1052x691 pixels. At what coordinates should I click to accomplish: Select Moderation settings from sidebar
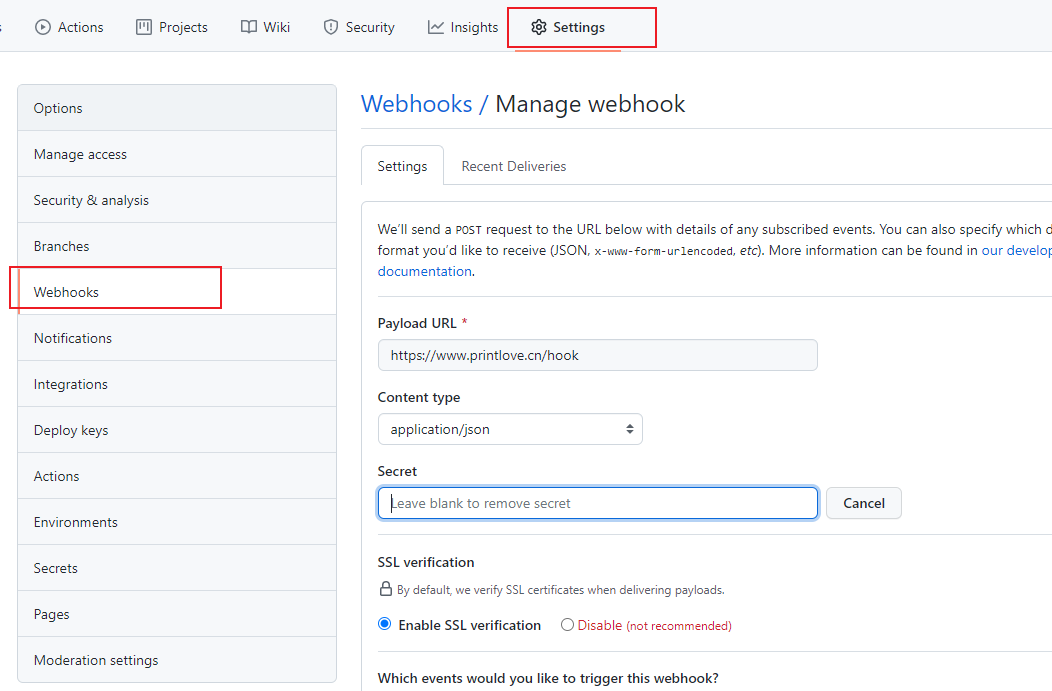click(x=96, y=660)
